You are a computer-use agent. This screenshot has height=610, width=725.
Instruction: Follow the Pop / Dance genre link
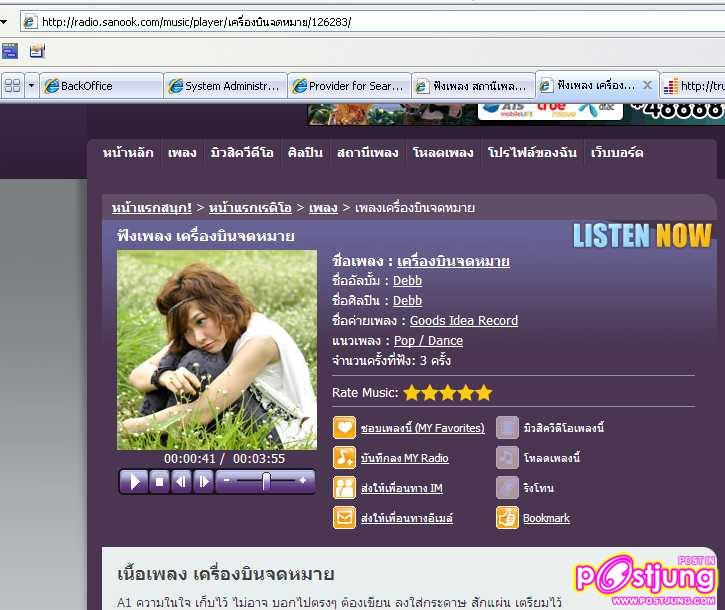pyautogui.click(x=428, y=341)
